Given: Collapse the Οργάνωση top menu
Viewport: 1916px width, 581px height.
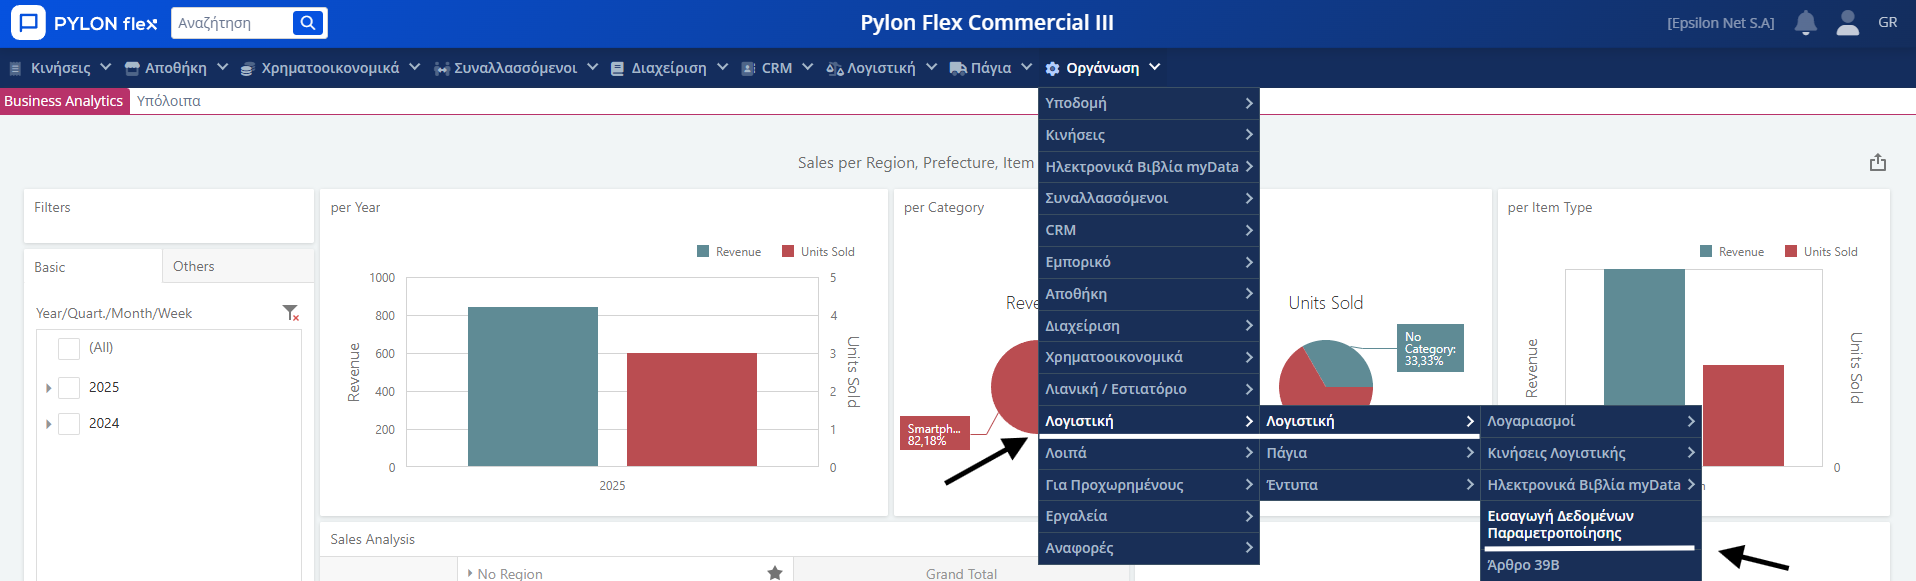Looking at the screenshot, I should (1102, 68).
